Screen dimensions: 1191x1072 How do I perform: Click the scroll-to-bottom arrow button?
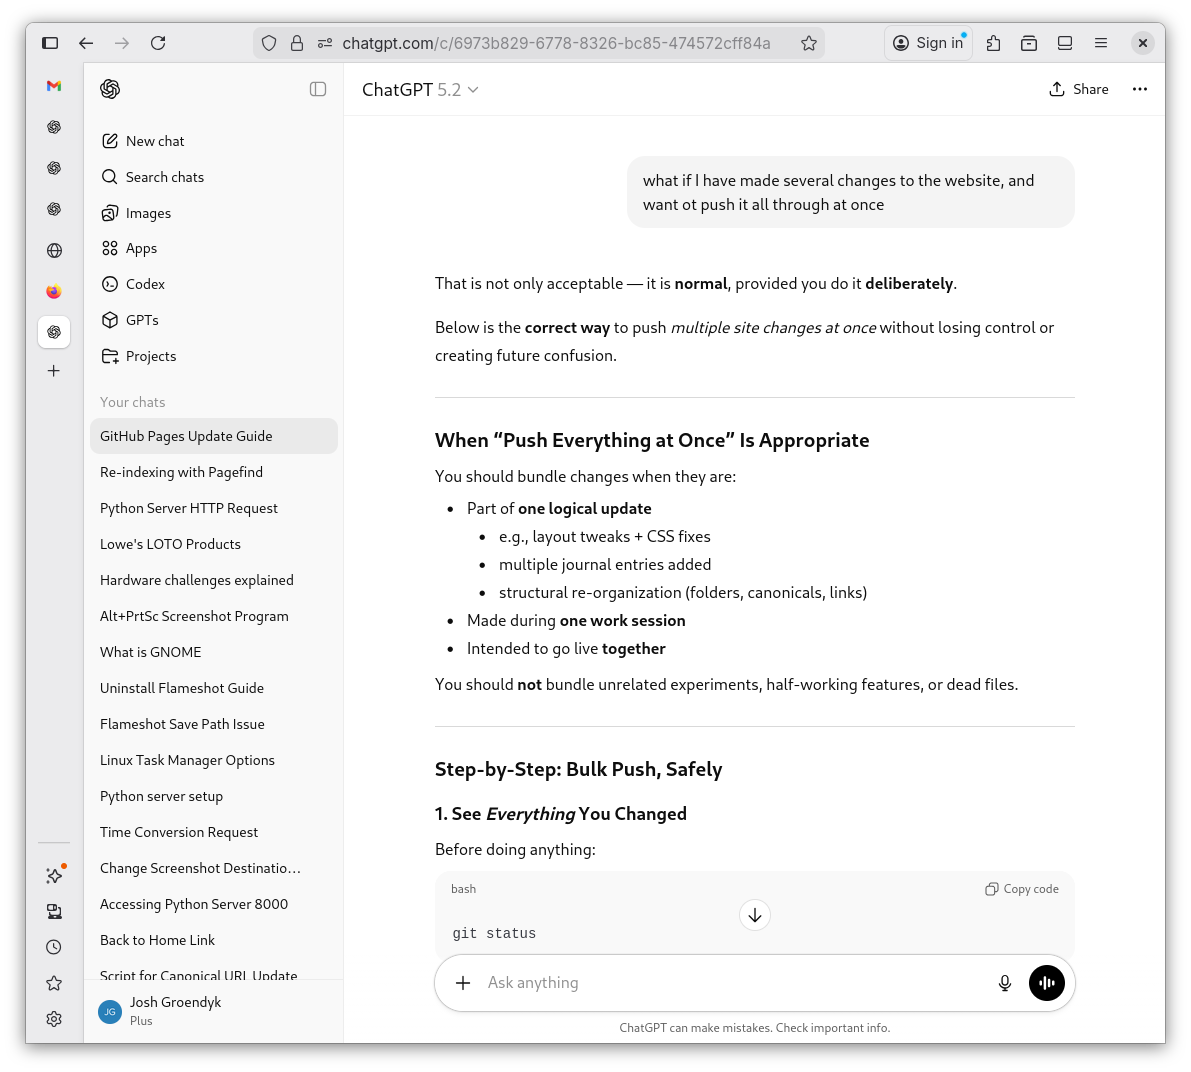point(755,915)
